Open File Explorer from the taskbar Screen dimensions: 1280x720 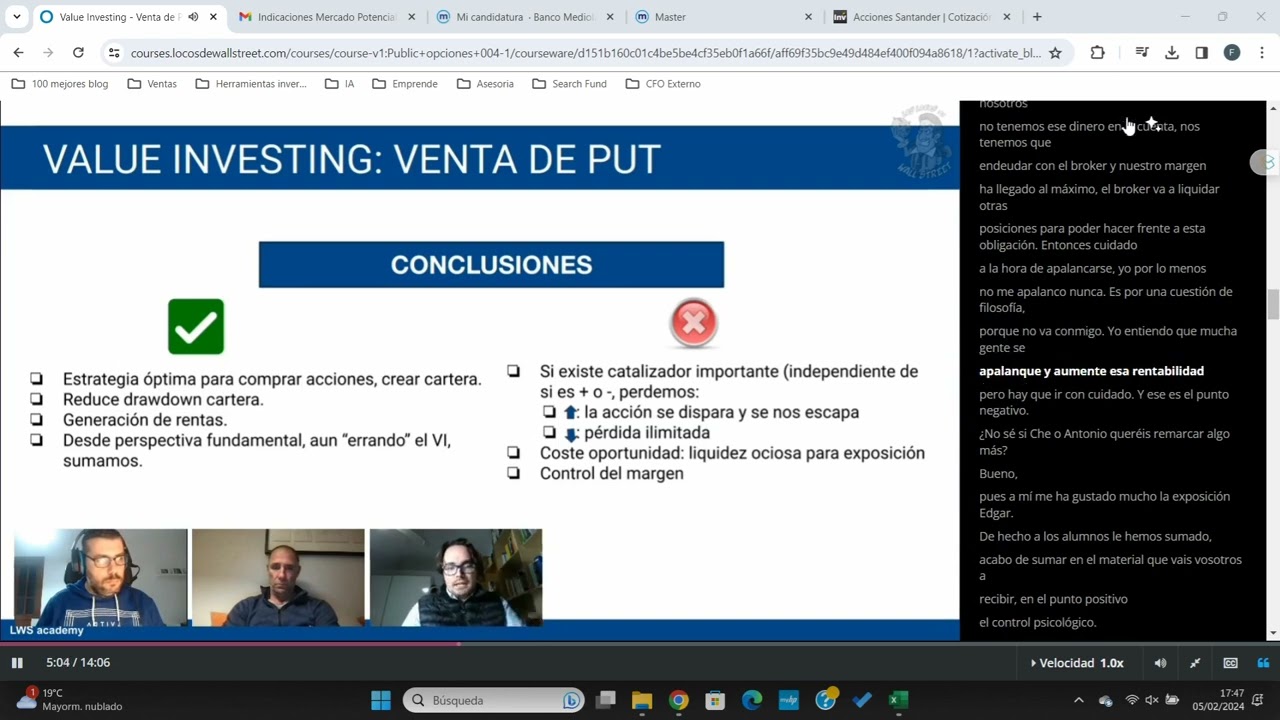(642, 700)
